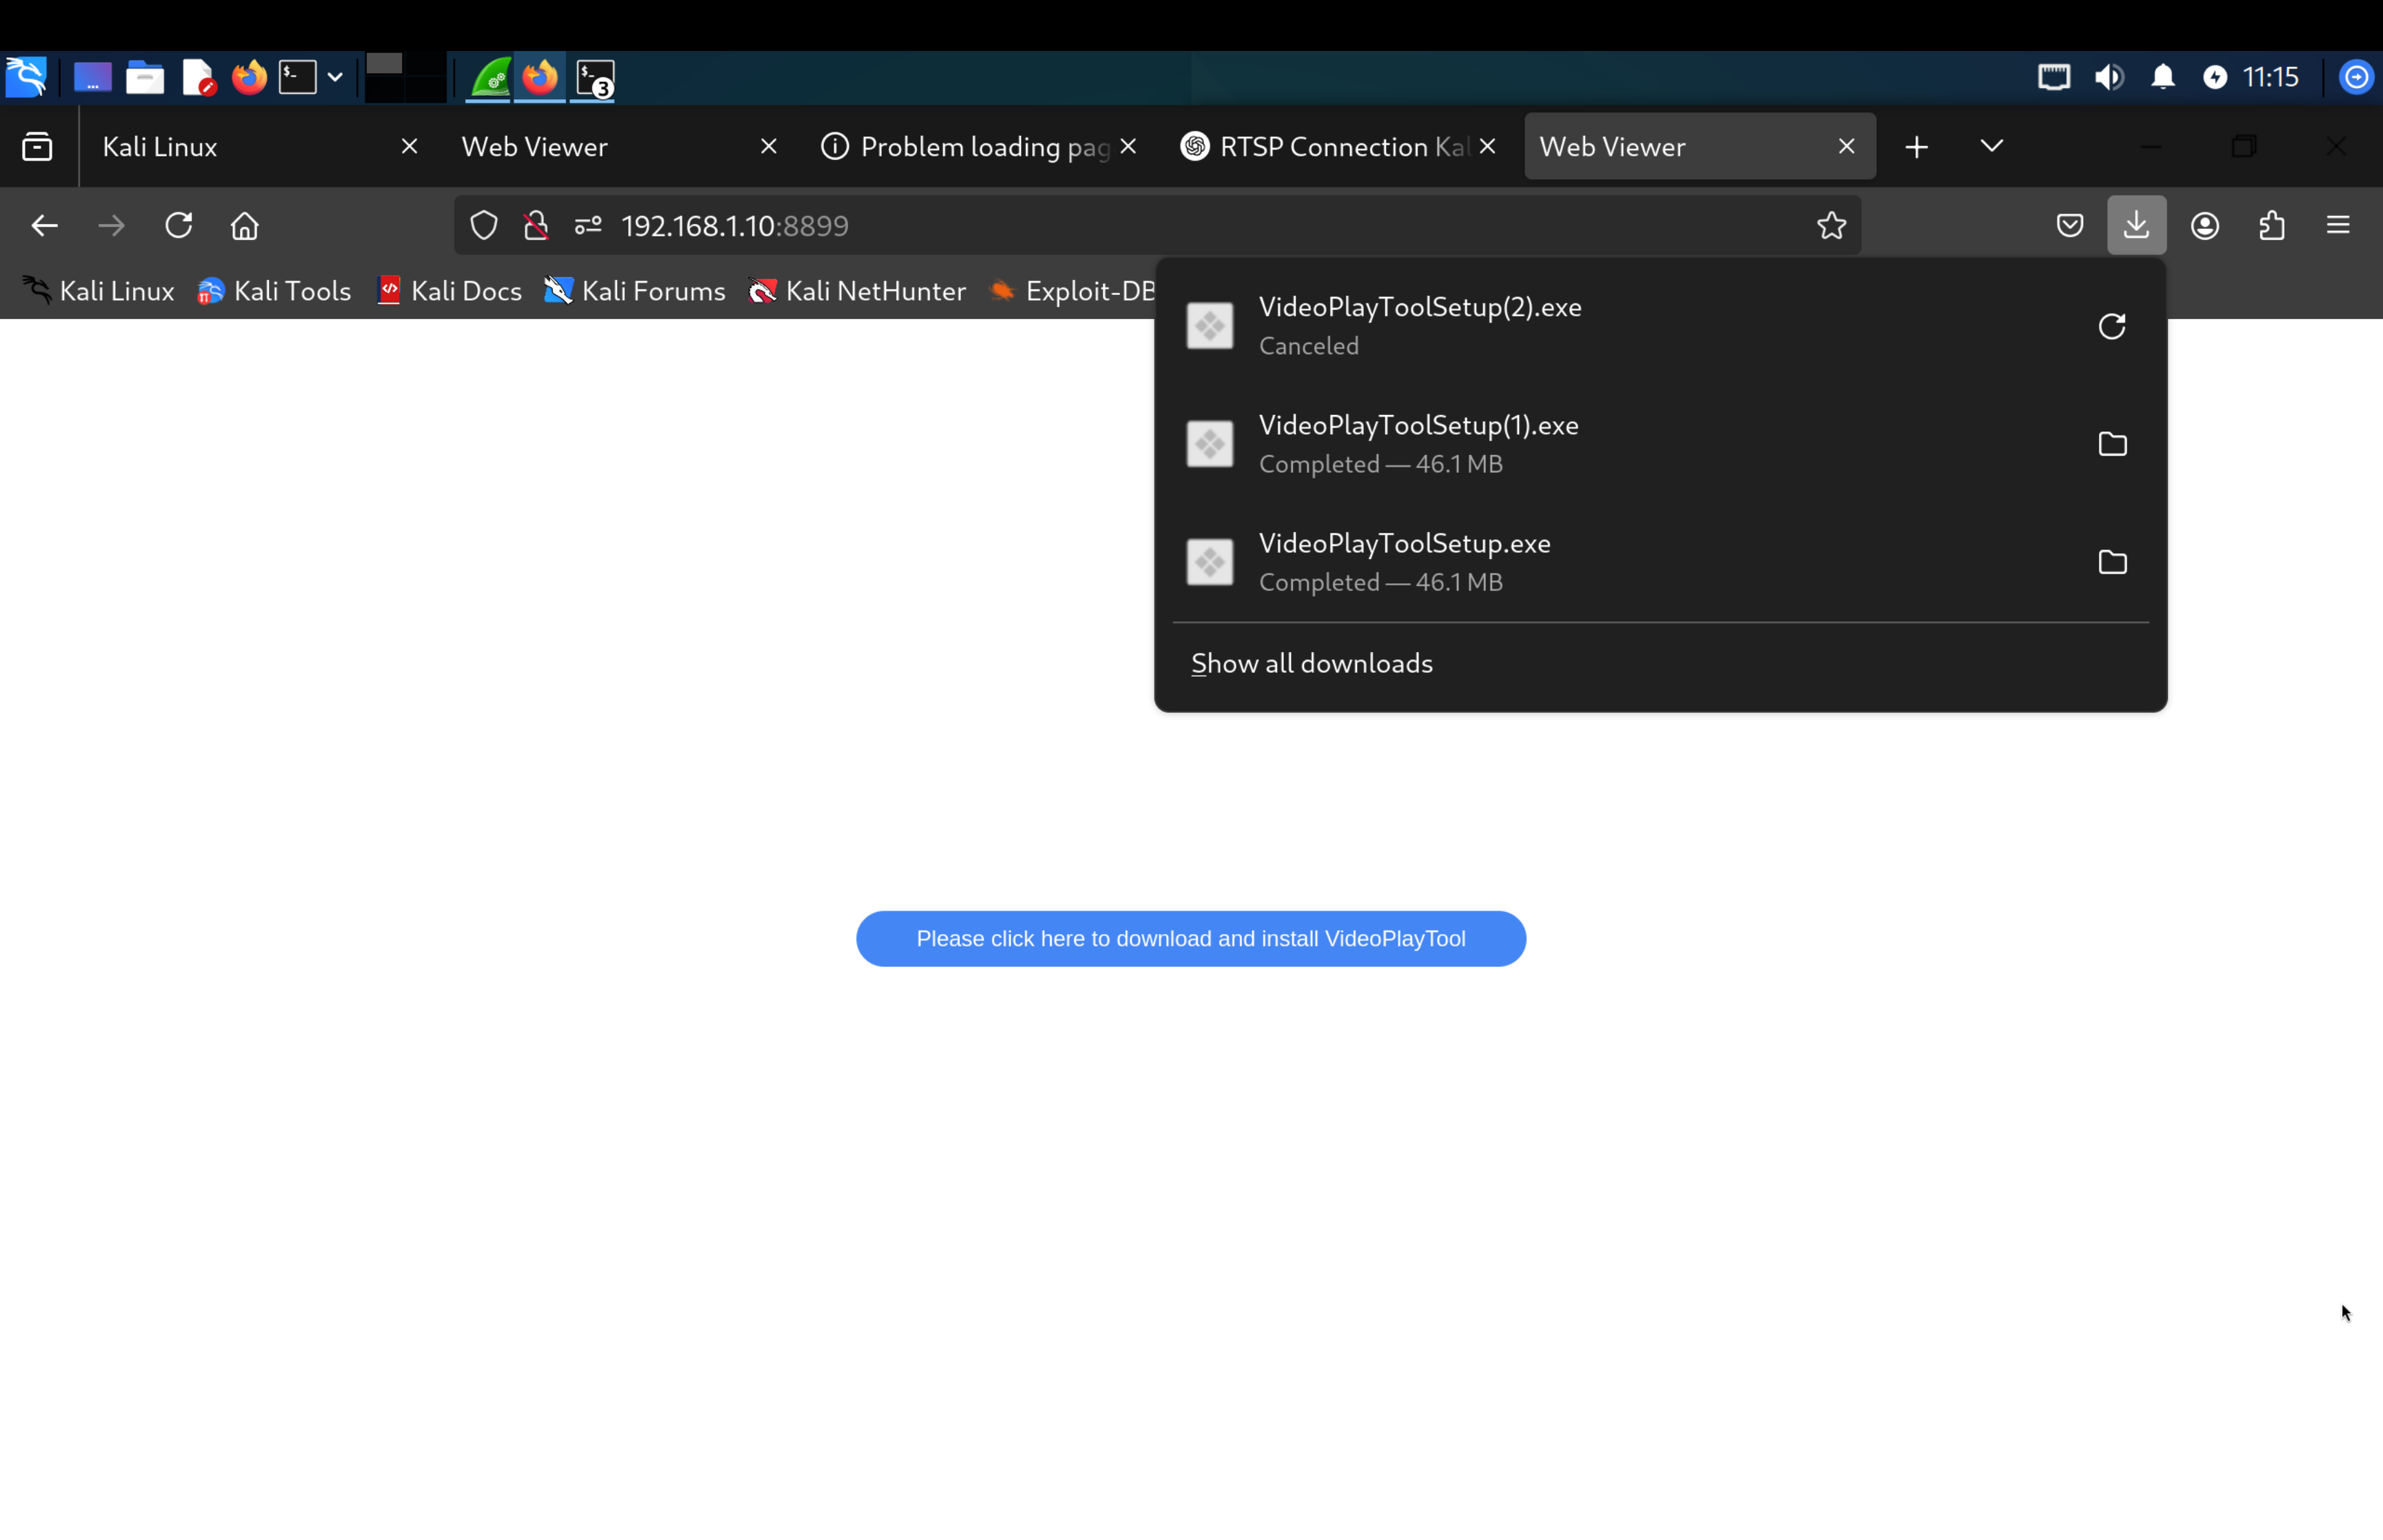The image size is (2383, 1540).
Task: Open containing folder for VideoPlayToolSetup.exe
Action: (x=2111, y=562)
